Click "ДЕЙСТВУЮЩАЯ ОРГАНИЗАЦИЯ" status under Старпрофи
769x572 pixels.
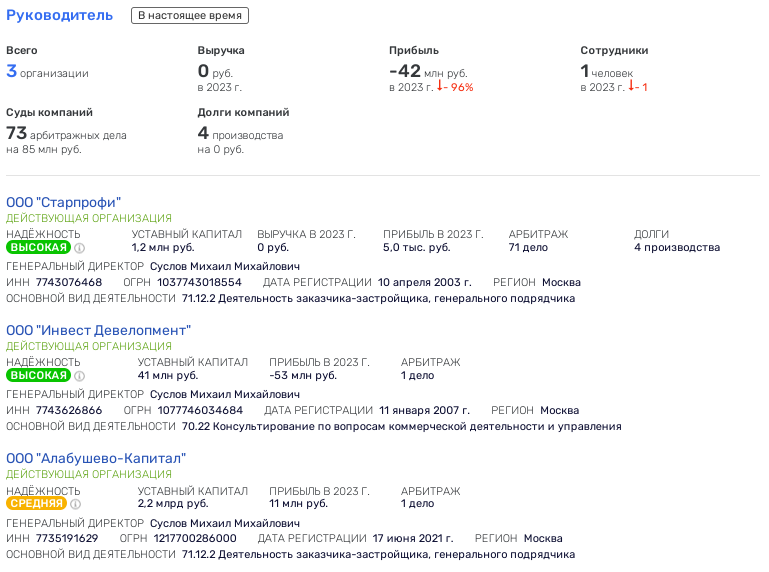(89, 218)
